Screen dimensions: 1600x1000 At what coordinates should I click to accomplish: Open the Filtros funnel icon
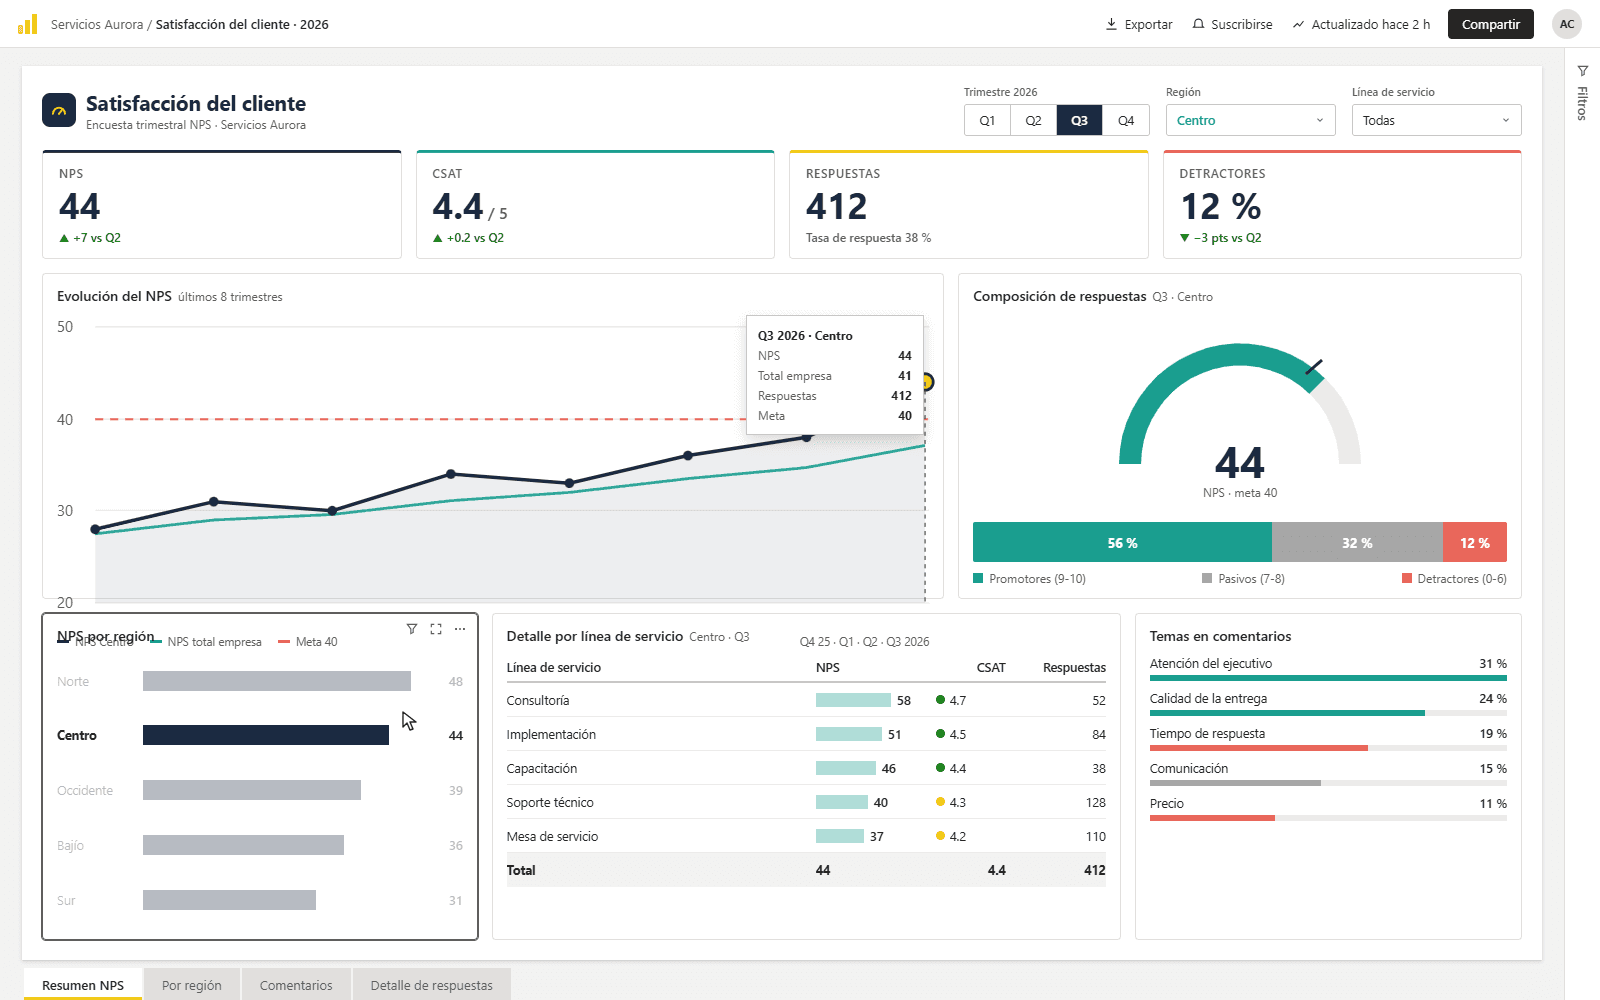click(x=1583, y=71)
